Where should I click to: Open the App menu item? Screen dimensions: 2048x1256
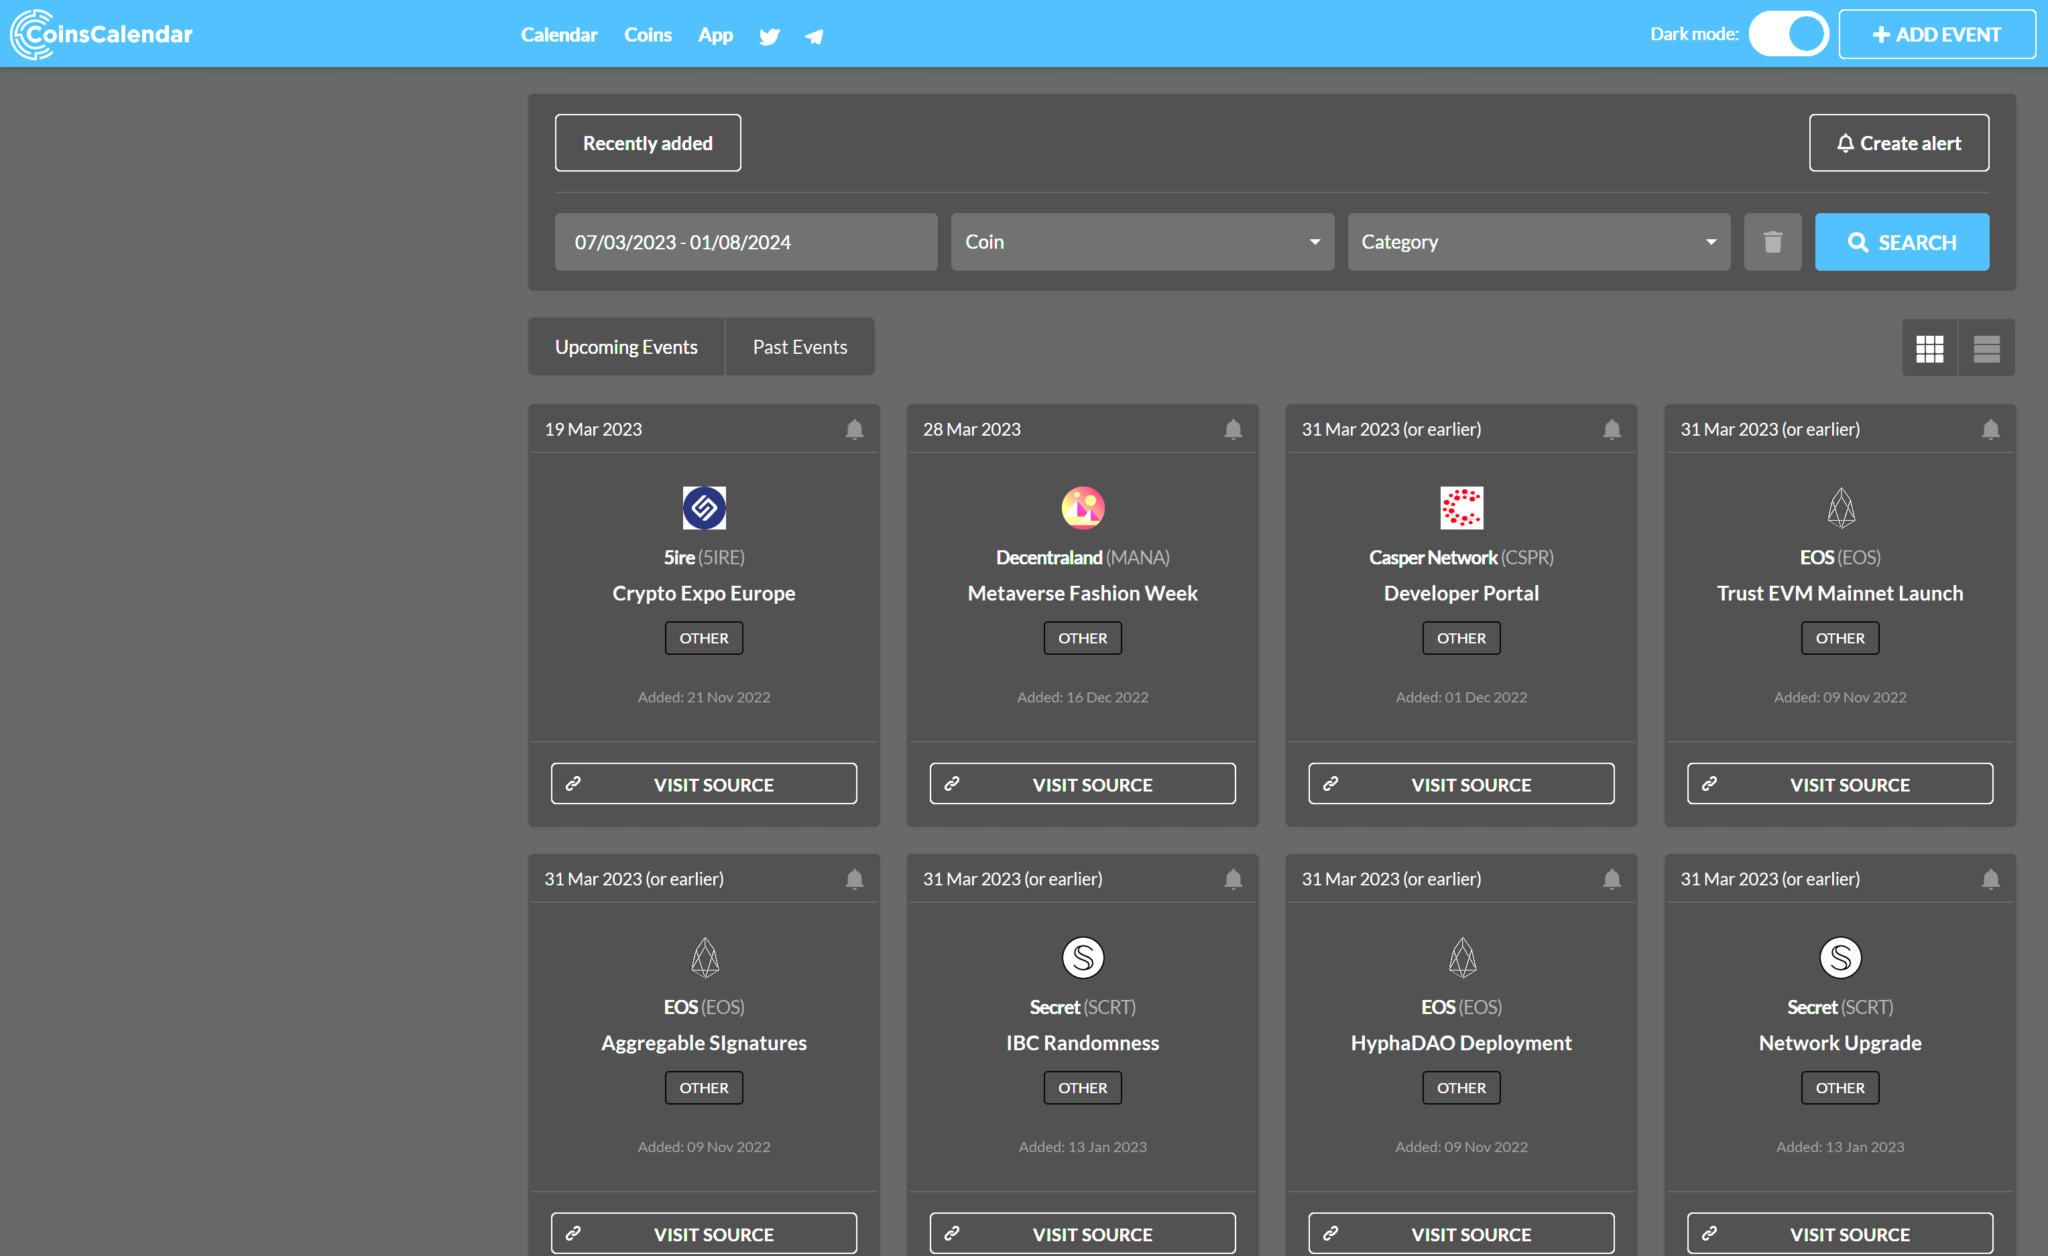[x=716, y=35]
